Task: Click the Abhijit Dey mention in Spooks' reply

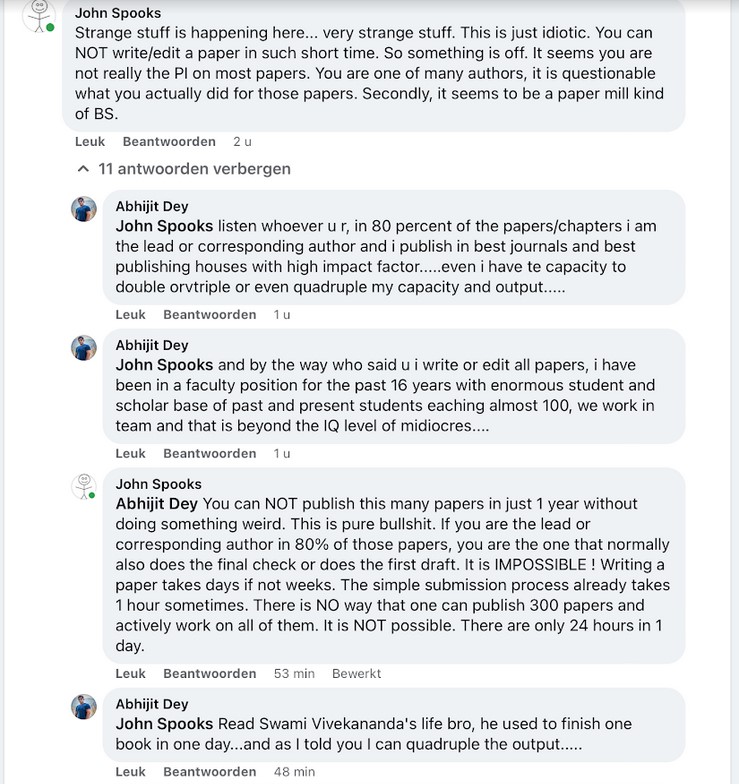Action: 158,503
